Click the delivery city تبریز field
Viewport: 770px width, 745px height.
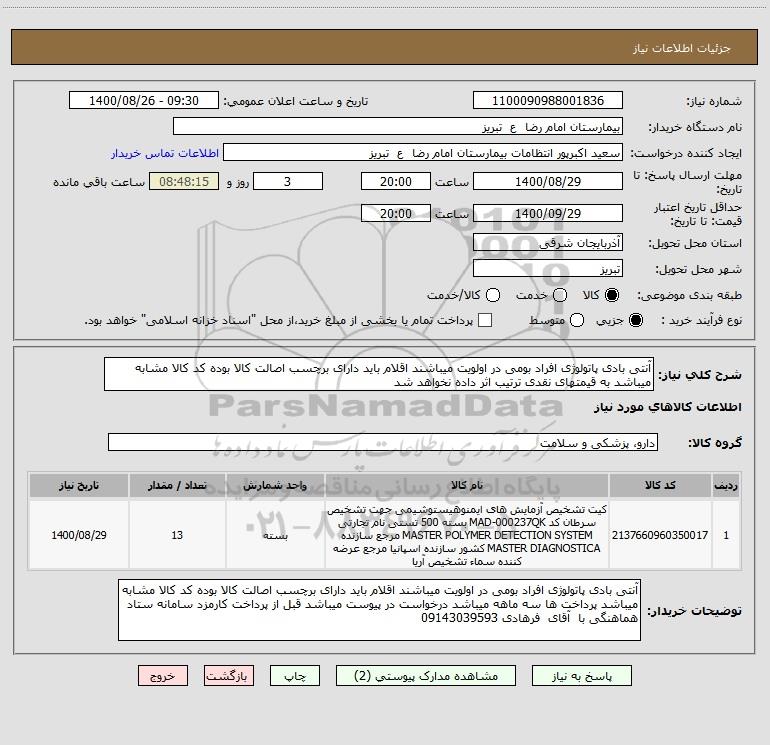[548, 269]
